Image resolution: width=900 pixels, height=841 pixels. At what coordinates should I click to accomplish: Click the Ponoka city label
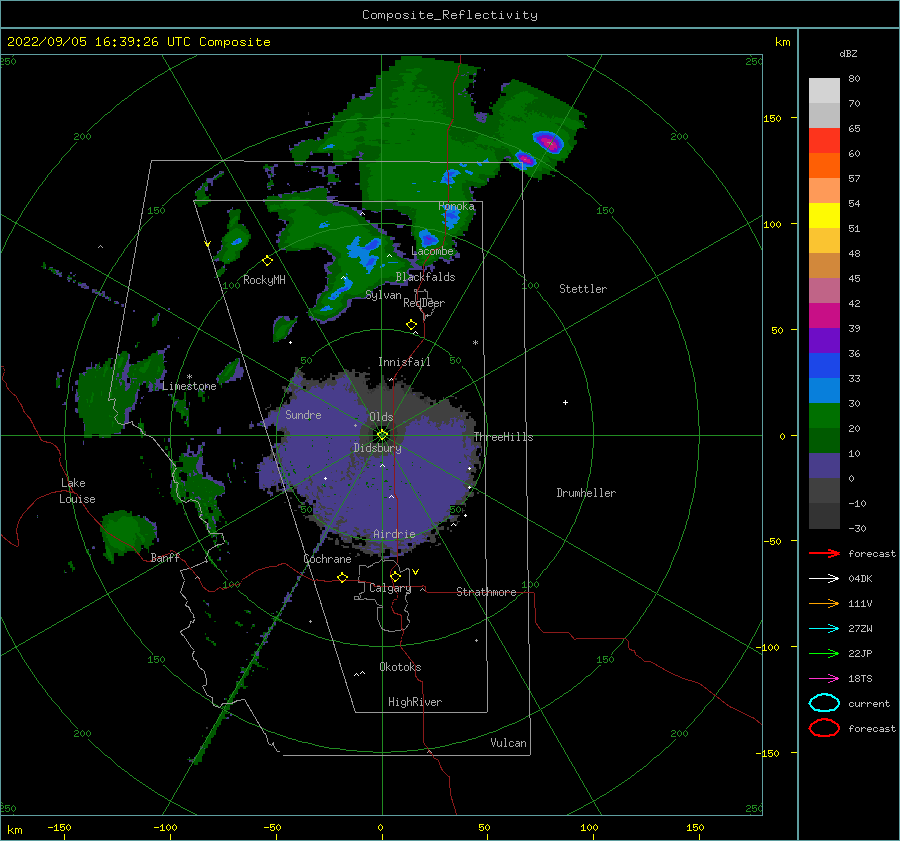tap(456, 206)
